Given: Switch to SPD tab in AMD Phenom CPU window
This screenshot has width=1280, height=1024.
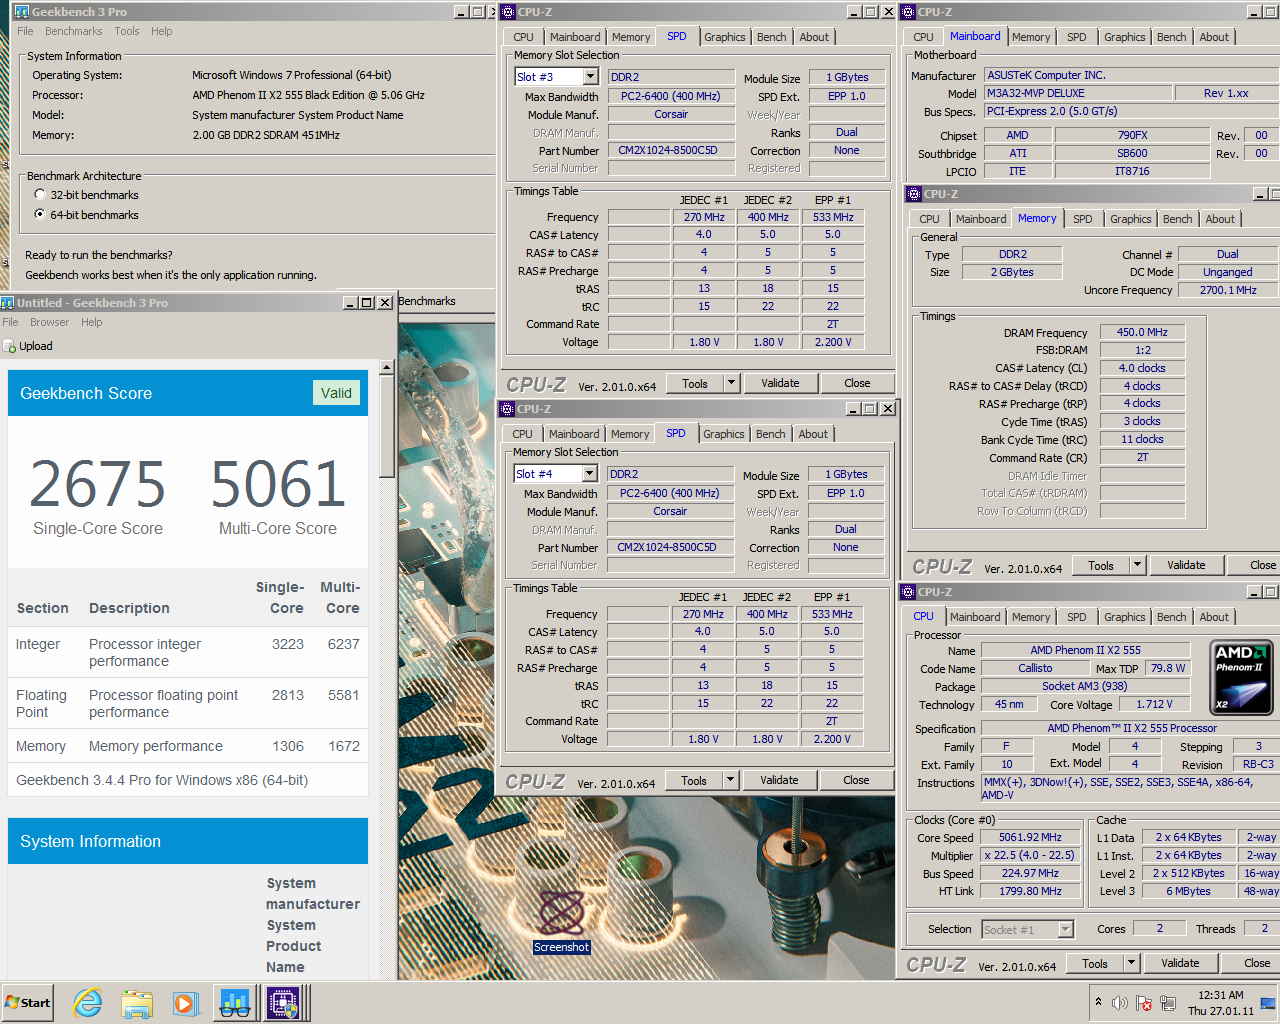Looking at the screenshot, I should click(x=1076, y=617).
